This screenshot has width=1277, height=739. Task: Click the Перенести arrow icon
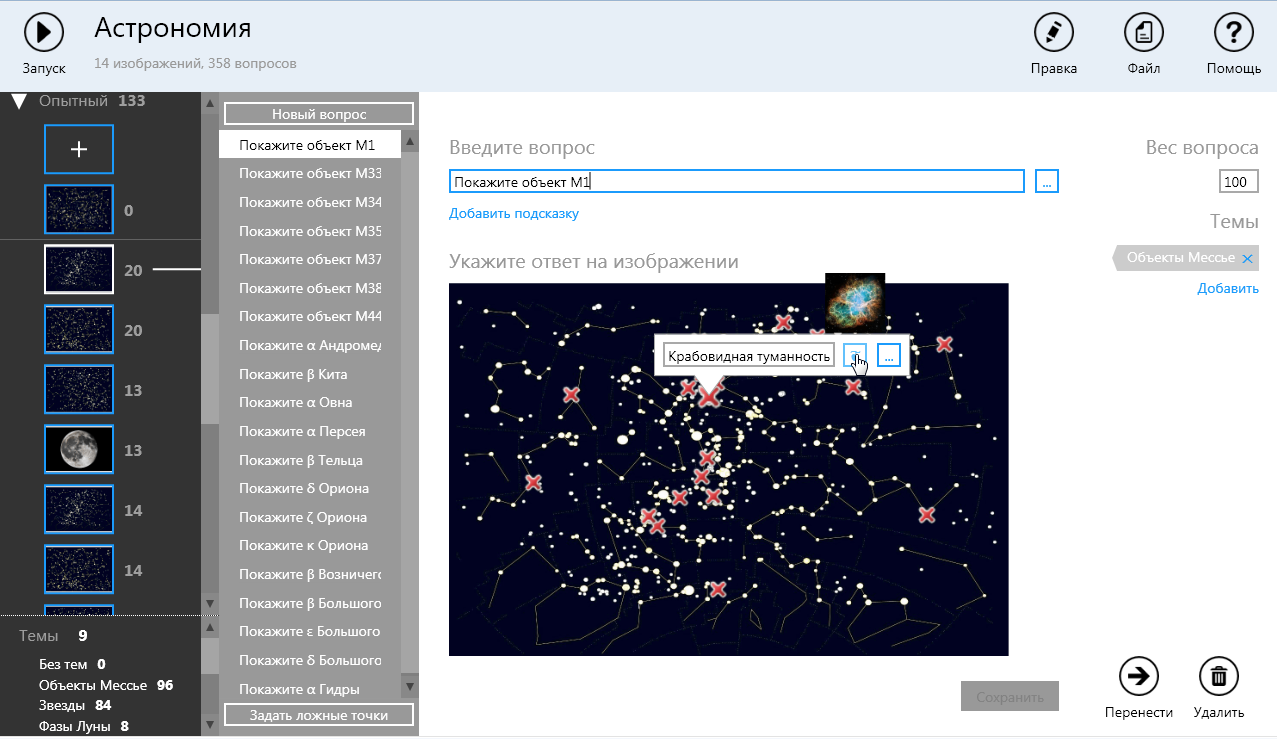point(1138,676)
